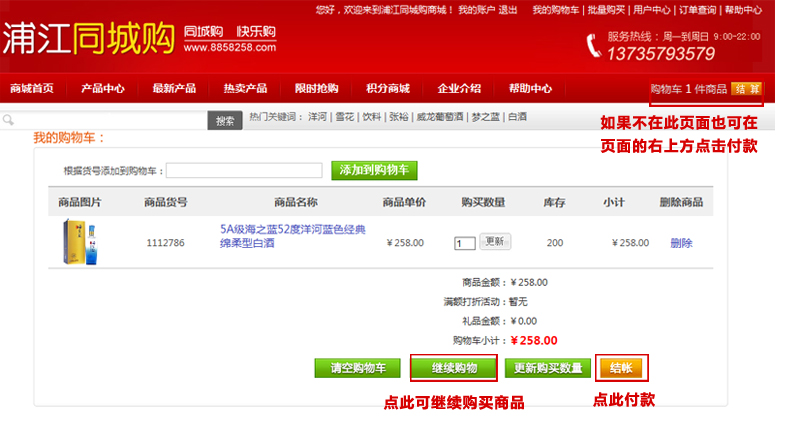This screenshot has width=800, height=436.
Task: Open 积分商城 from the navigation bar
Action: [x=387, y=88]
